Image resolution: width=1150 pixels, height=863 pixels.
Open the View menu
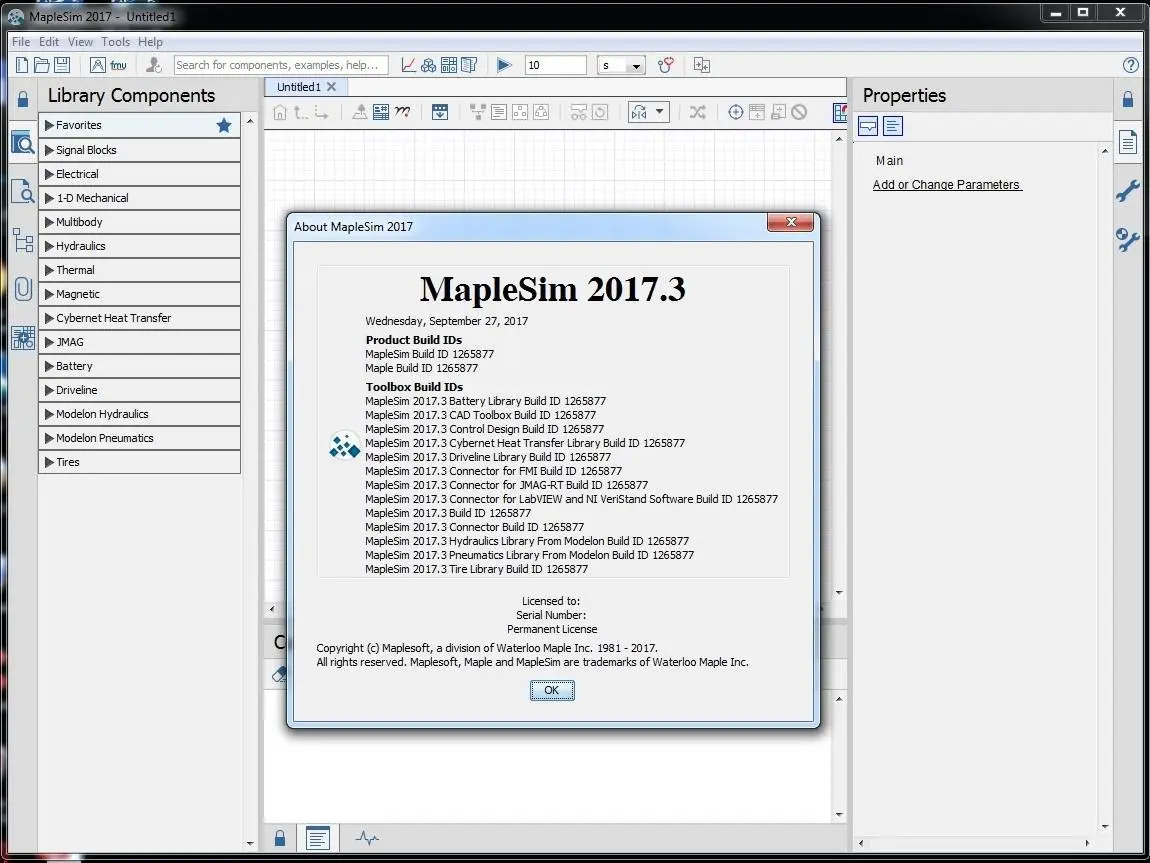click(80, 42)
